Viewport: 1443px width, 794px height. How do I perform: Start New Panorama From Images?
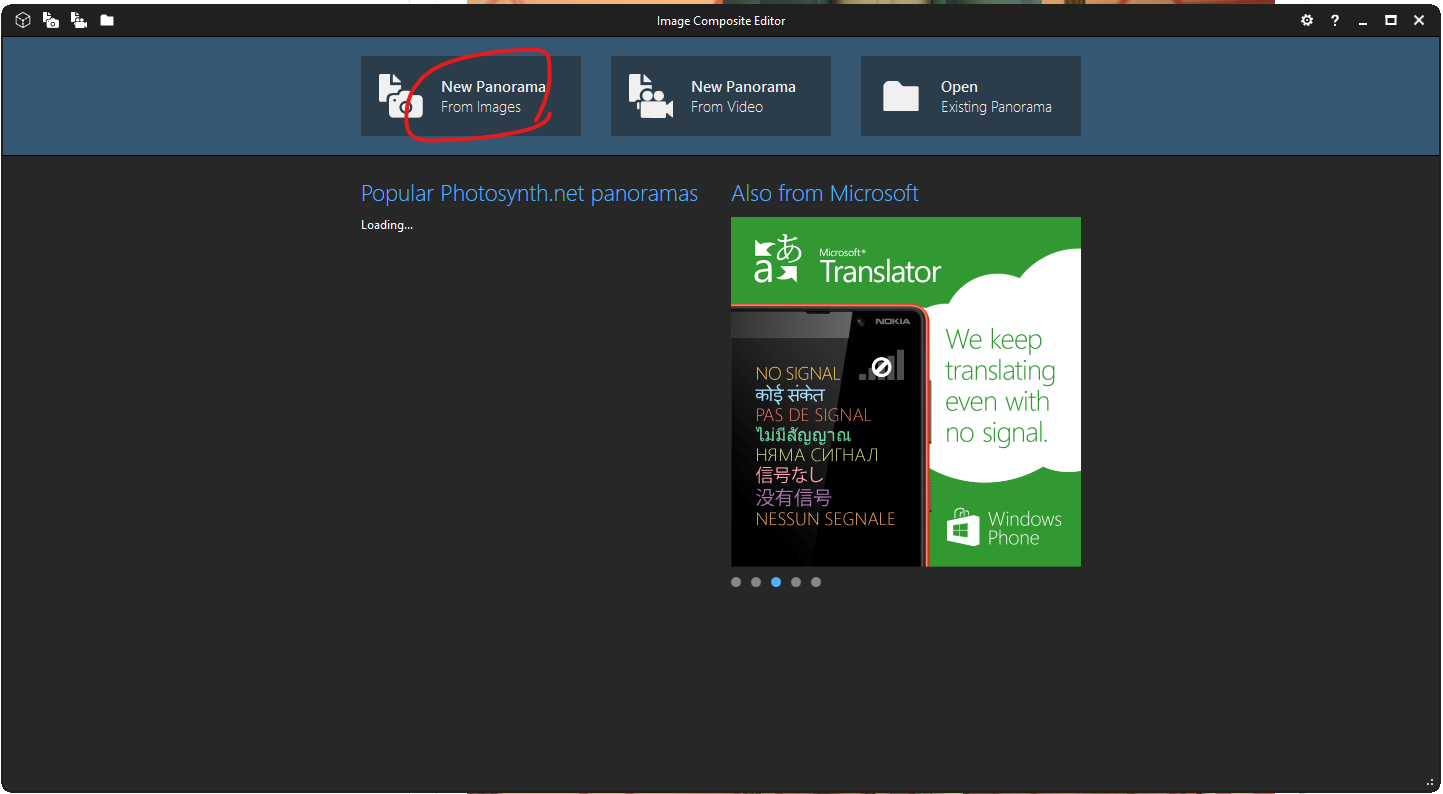point(471,96)
